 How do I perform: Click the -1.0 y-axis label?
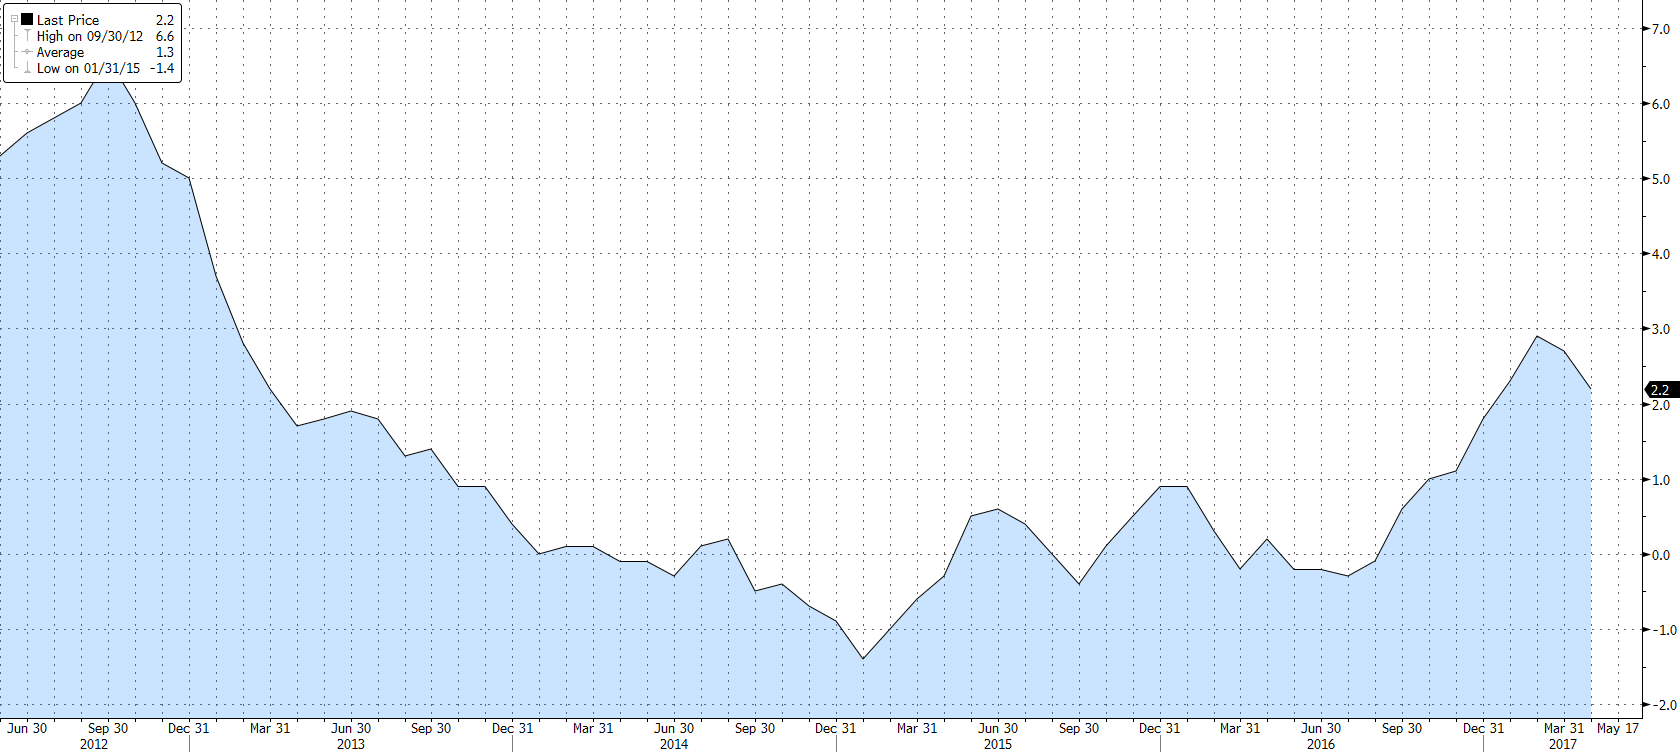coord(1663,630)
